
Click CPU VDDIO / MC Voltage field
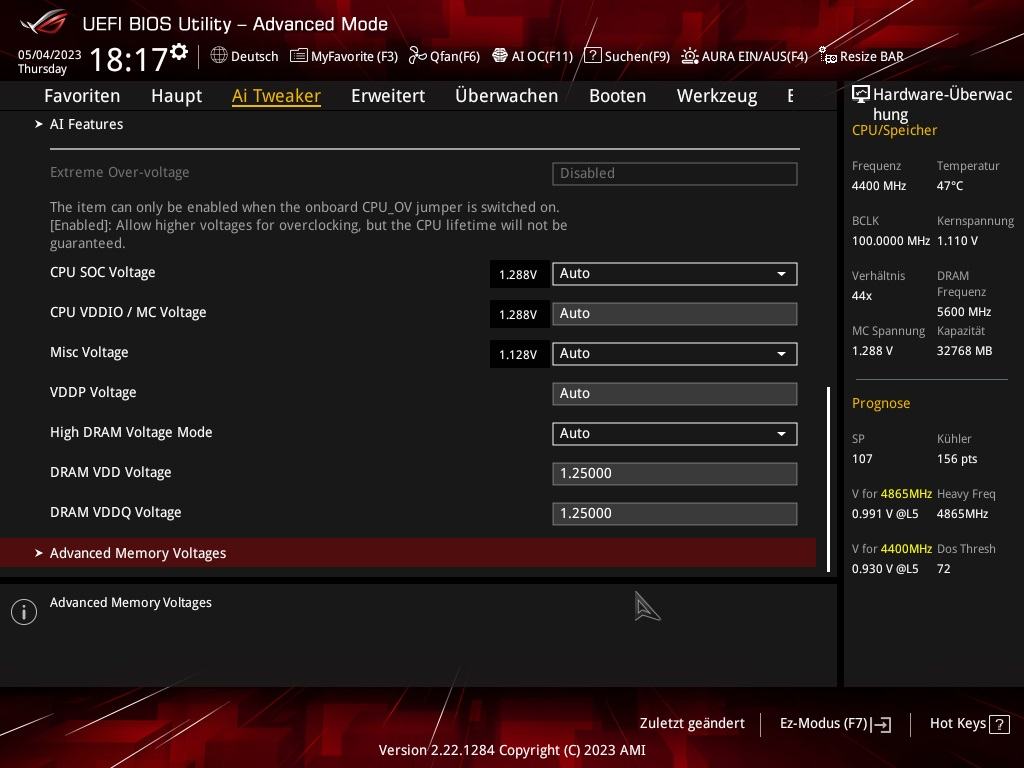click(675, 313)
